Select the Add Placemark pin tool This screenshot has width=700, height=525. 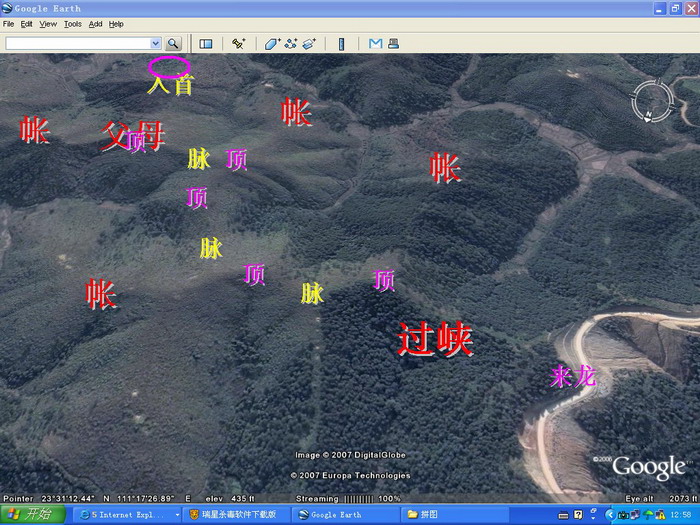pos(238,44)
